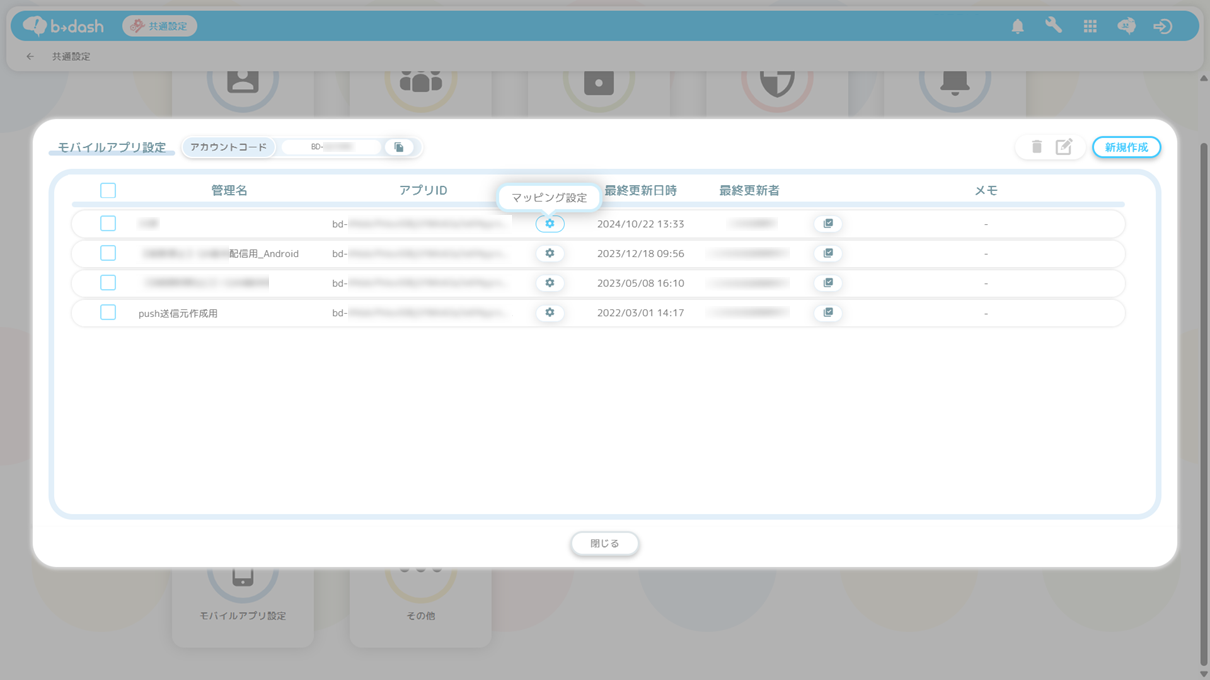This screenshot has height=680, width=1210.
Task: Click the 共通設定 tab in top bar
Action: pos(160,26)
